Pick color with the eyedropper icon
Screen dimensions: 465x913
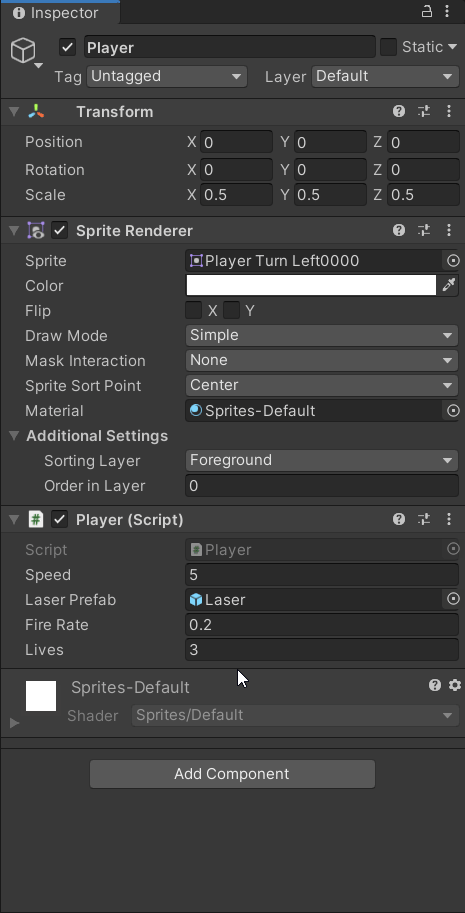coord(449,285)
